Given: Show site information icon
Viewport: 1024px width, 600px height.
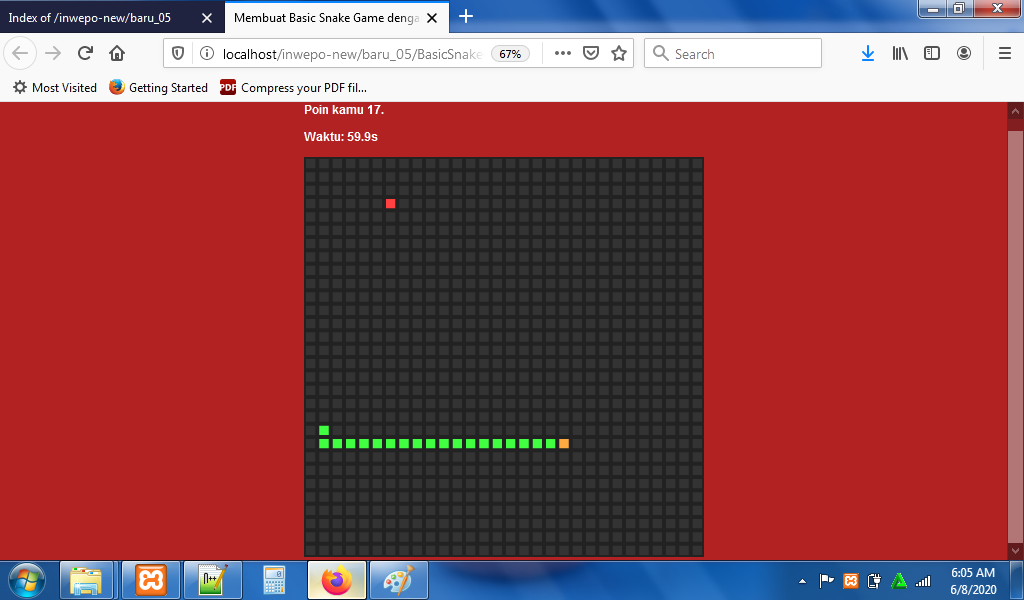Looking at the screenshot, I should (x=206, y=54).
